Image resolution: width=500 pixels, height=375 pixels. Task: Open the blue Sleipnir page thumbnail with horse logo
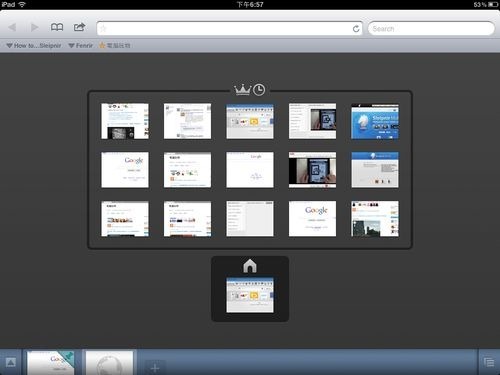click(x=375, y=121)
